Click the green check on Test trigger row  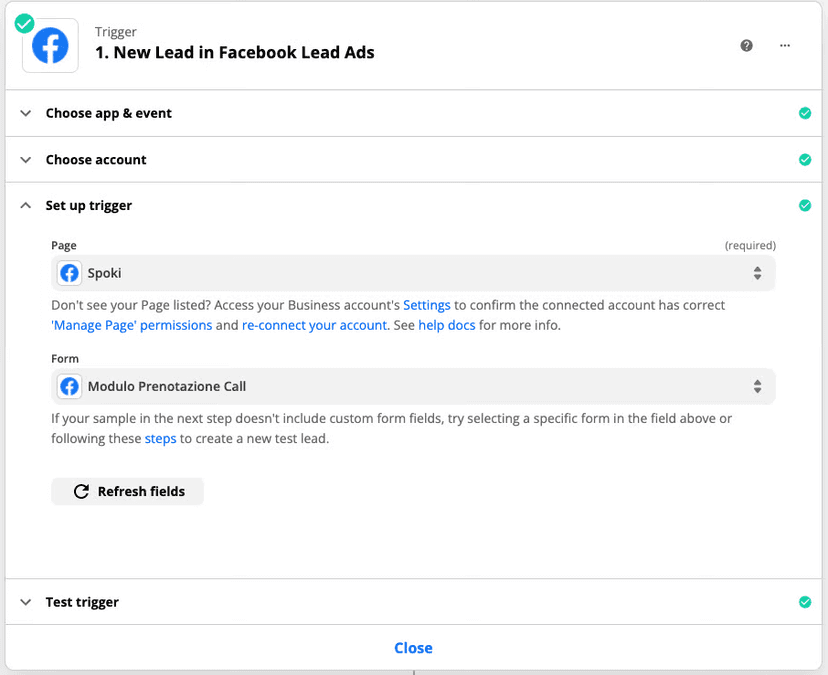coord(805,602)
